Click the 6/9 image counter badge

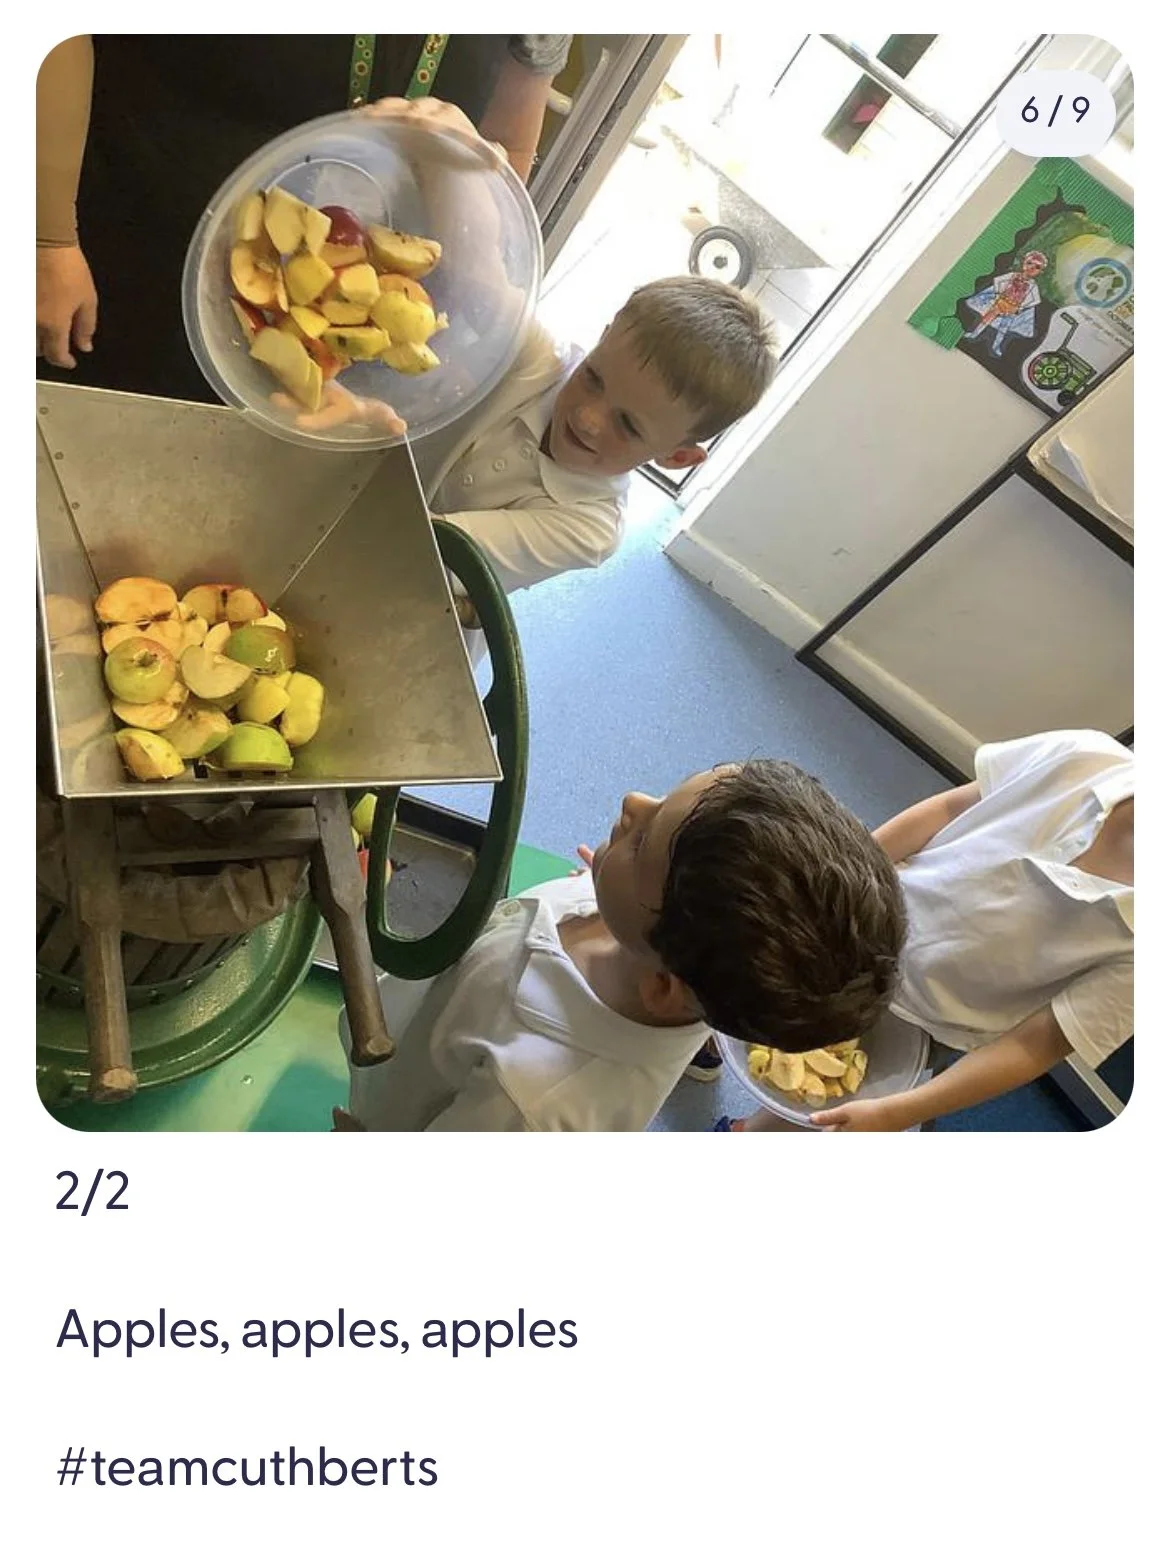1055,110
